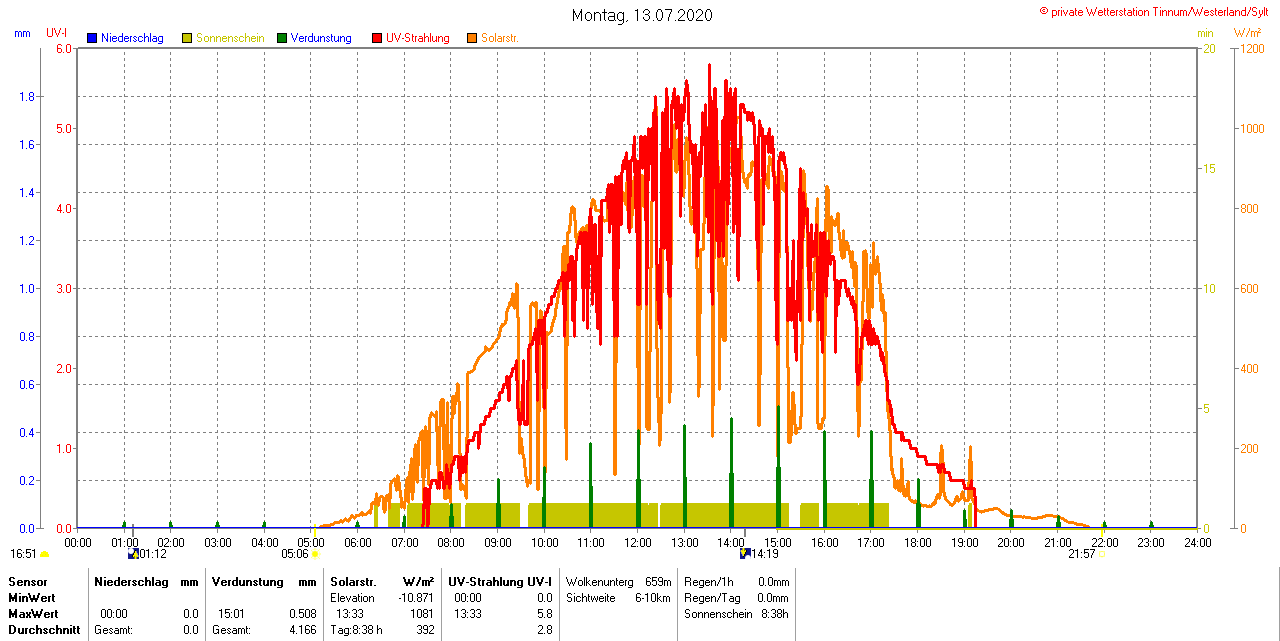The image size is (1280, 641).
Task: Click the yellow min axis unit label
Action: [x=1205, y=33]
